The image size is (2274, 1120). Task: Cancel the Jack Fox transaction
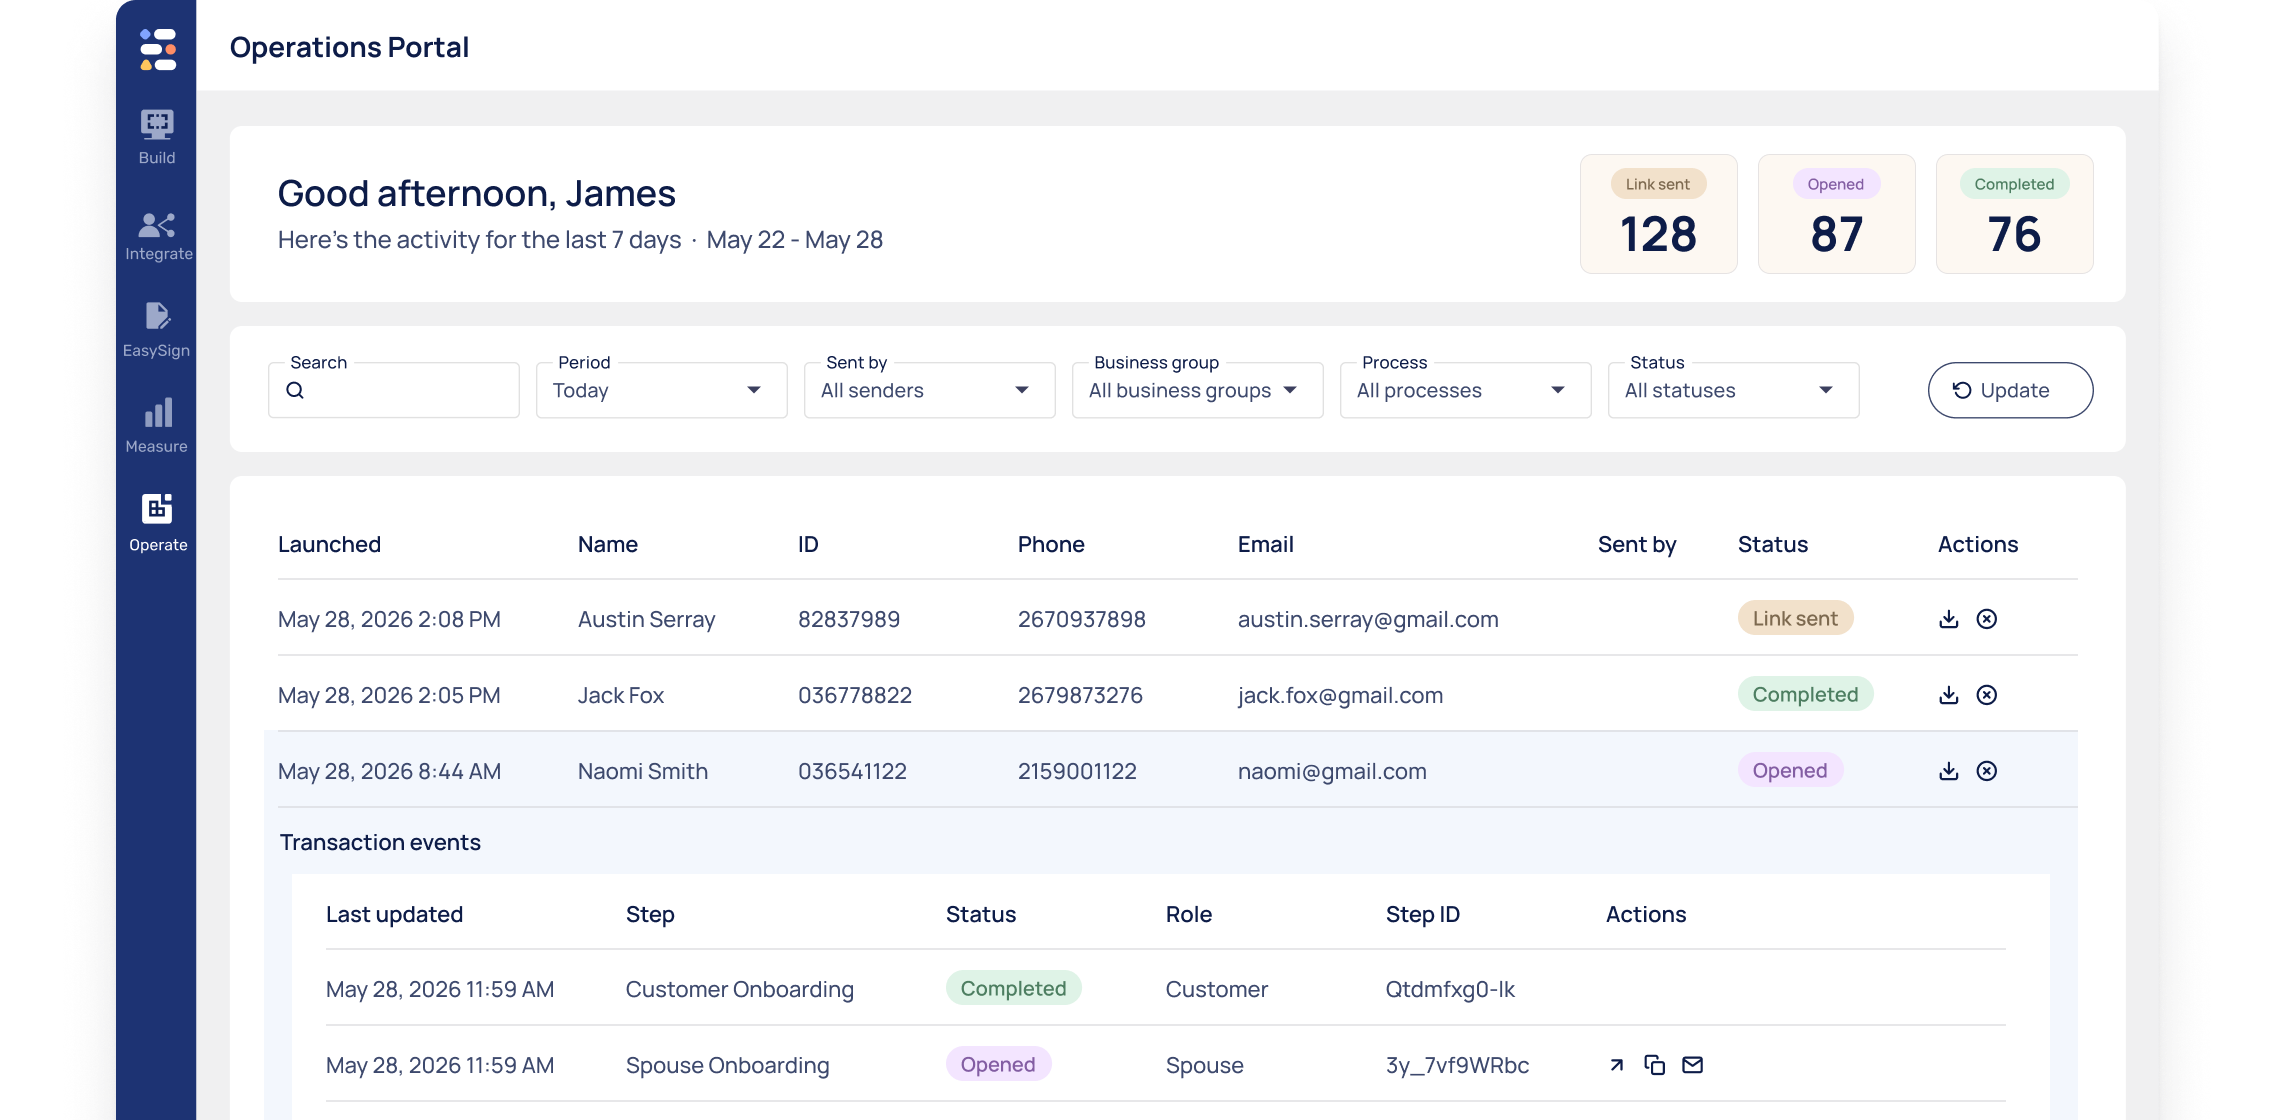1987,695
